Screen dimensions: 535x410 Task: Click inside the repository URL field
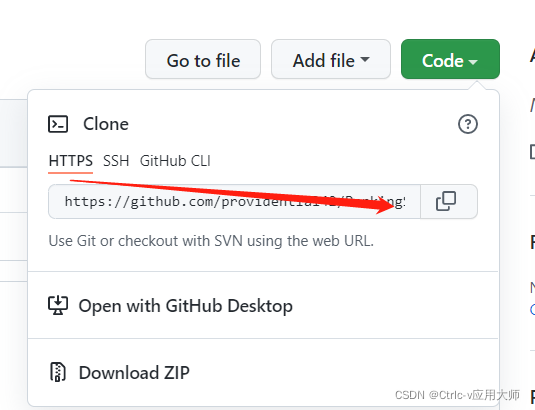pos(234,201)
